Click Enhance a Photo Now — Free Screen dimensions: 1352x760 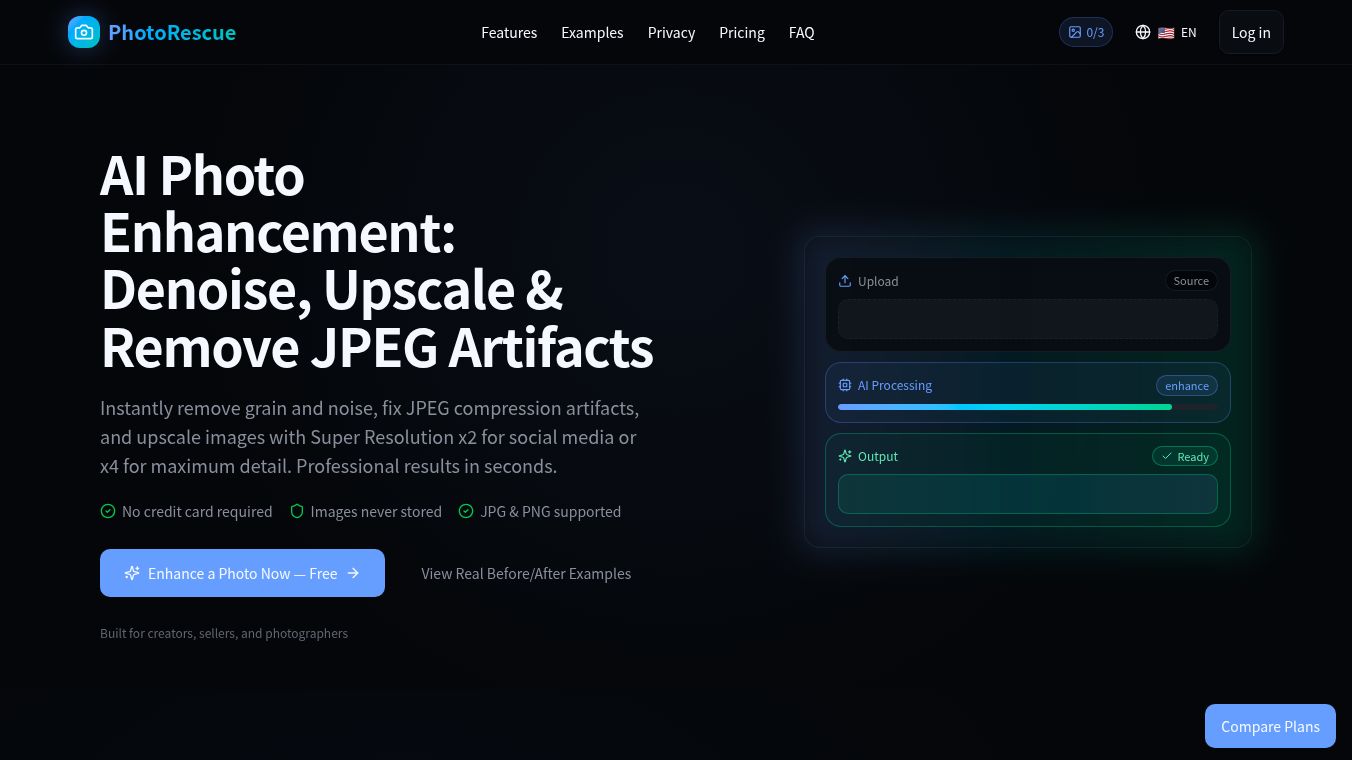point(242,573)
